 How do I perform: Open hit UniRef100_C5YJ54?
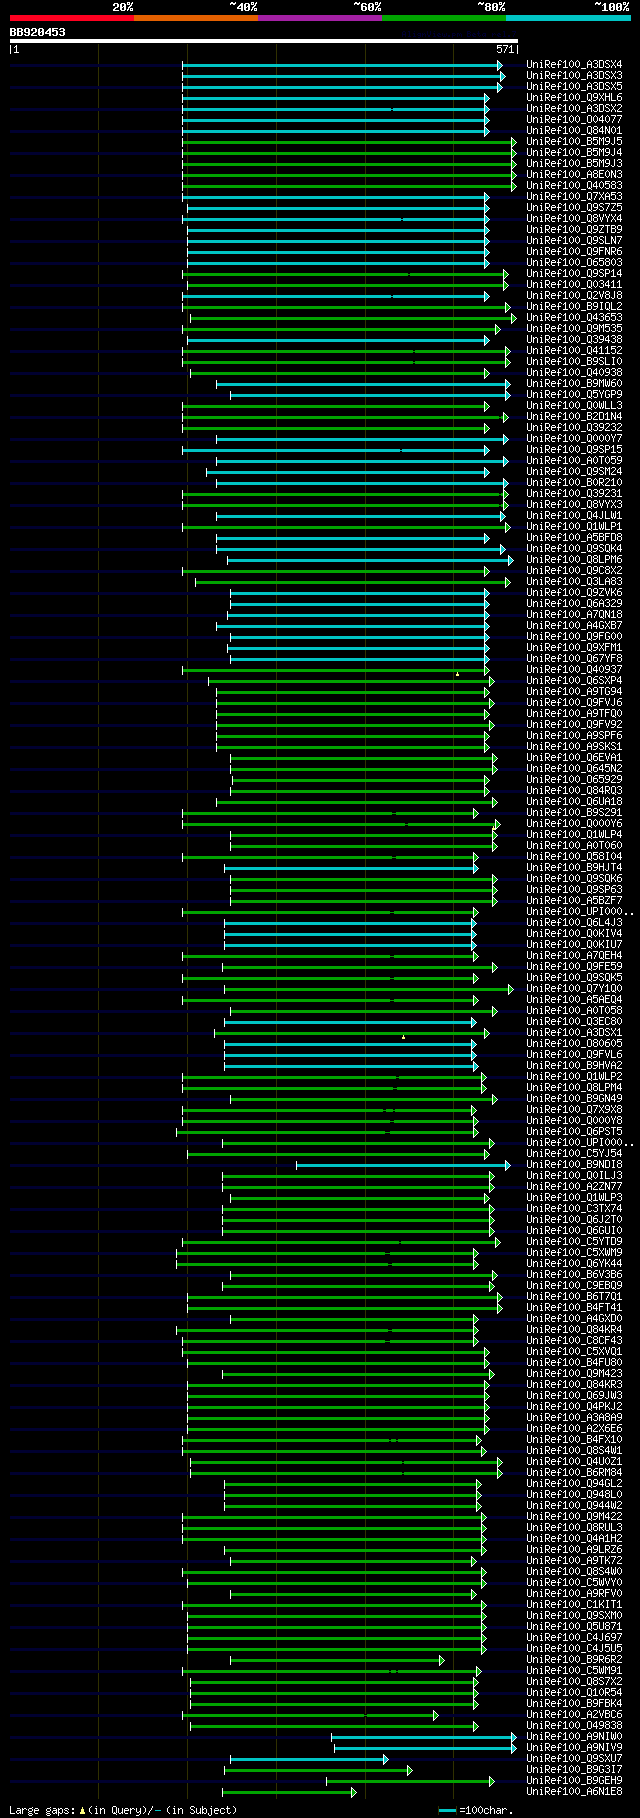[x=574, y=1154]
